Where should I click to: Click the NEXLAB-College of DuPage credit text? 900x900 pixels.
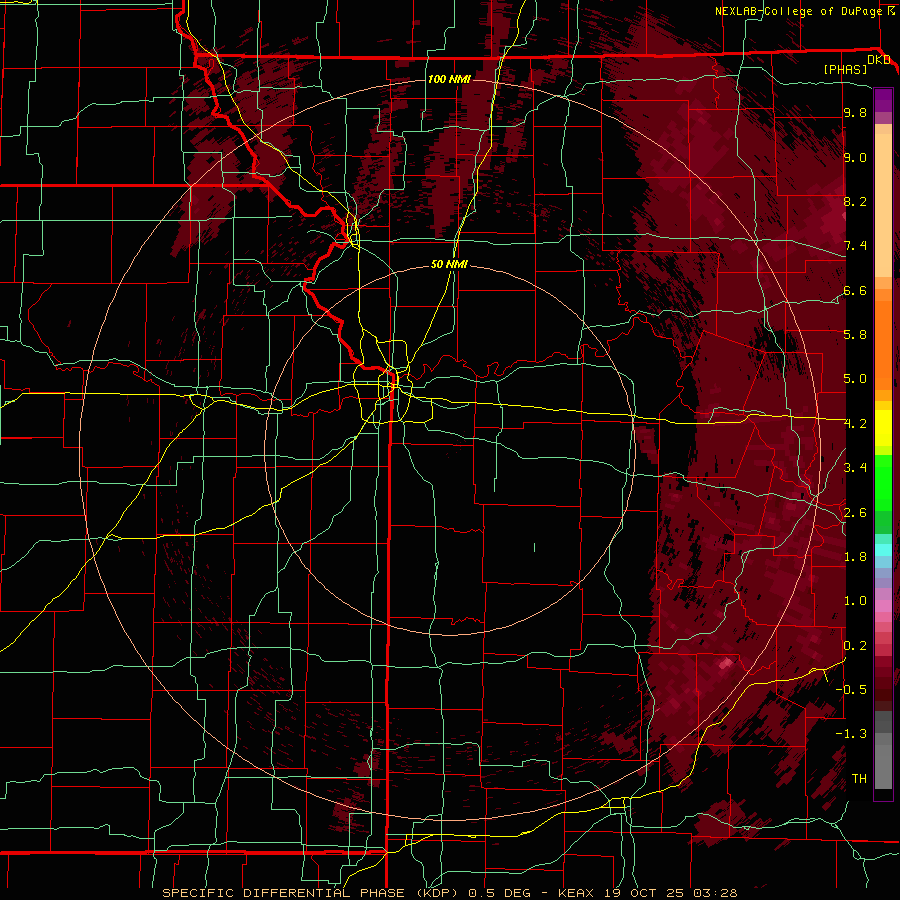pyautogui.click(x=799, y=11)
